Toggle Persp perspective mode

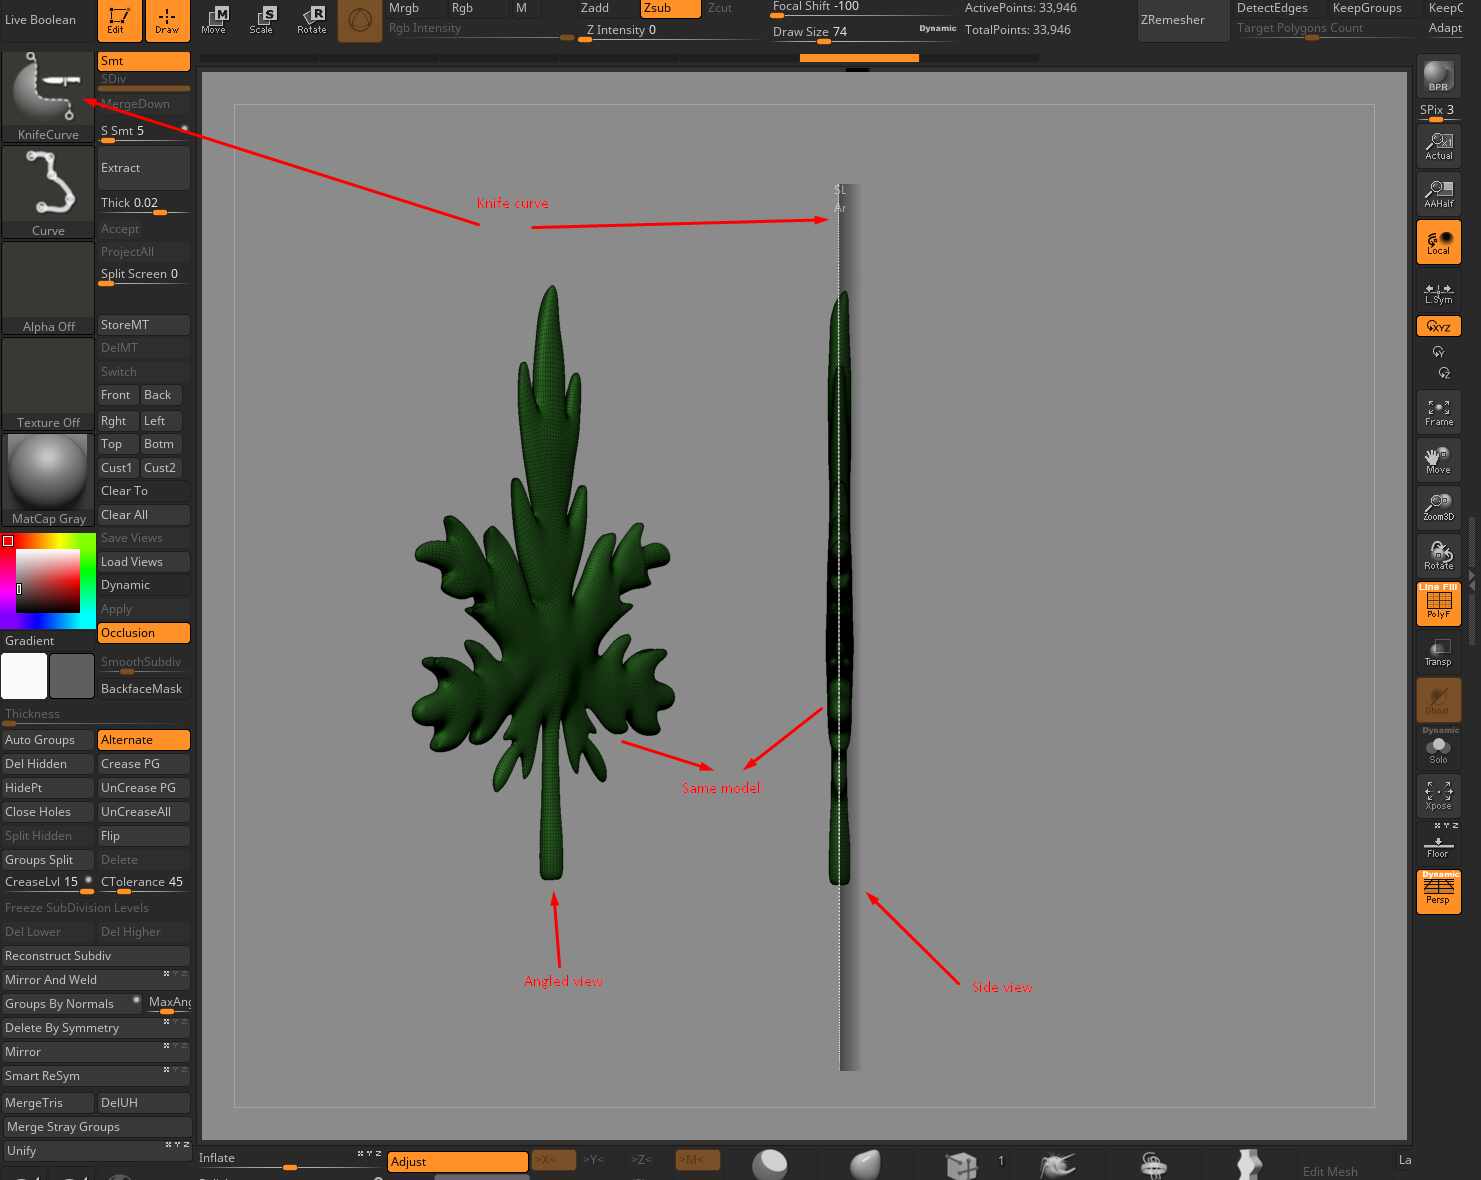[1438, 891]
